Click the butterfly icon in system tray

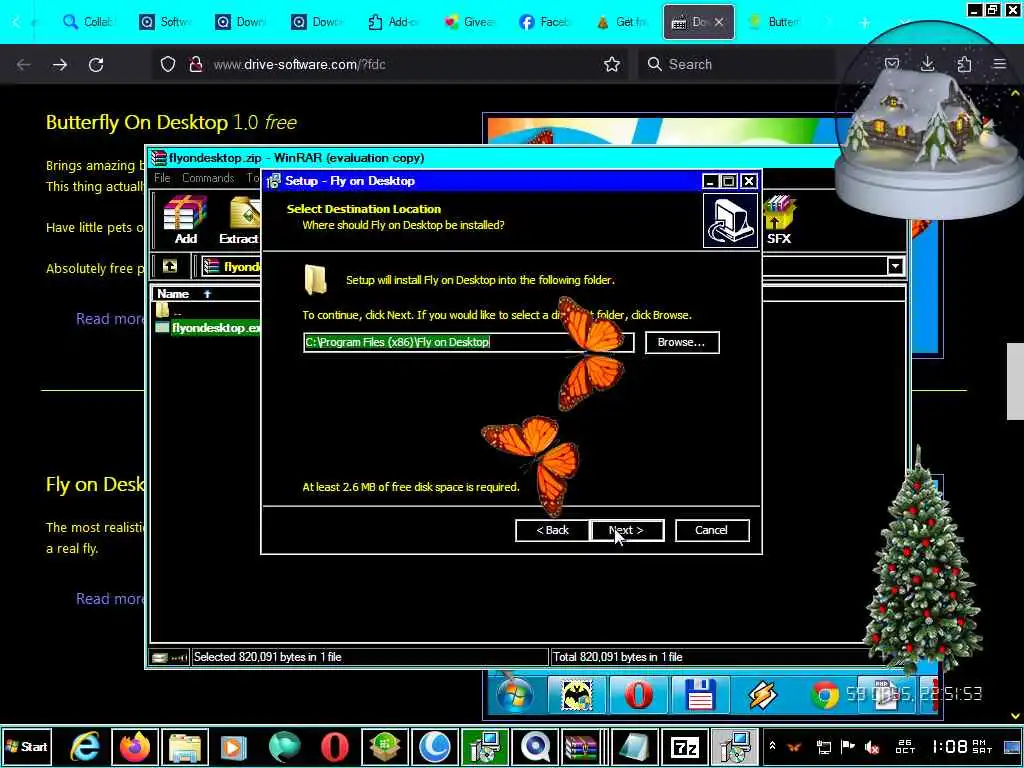[795, 746]
